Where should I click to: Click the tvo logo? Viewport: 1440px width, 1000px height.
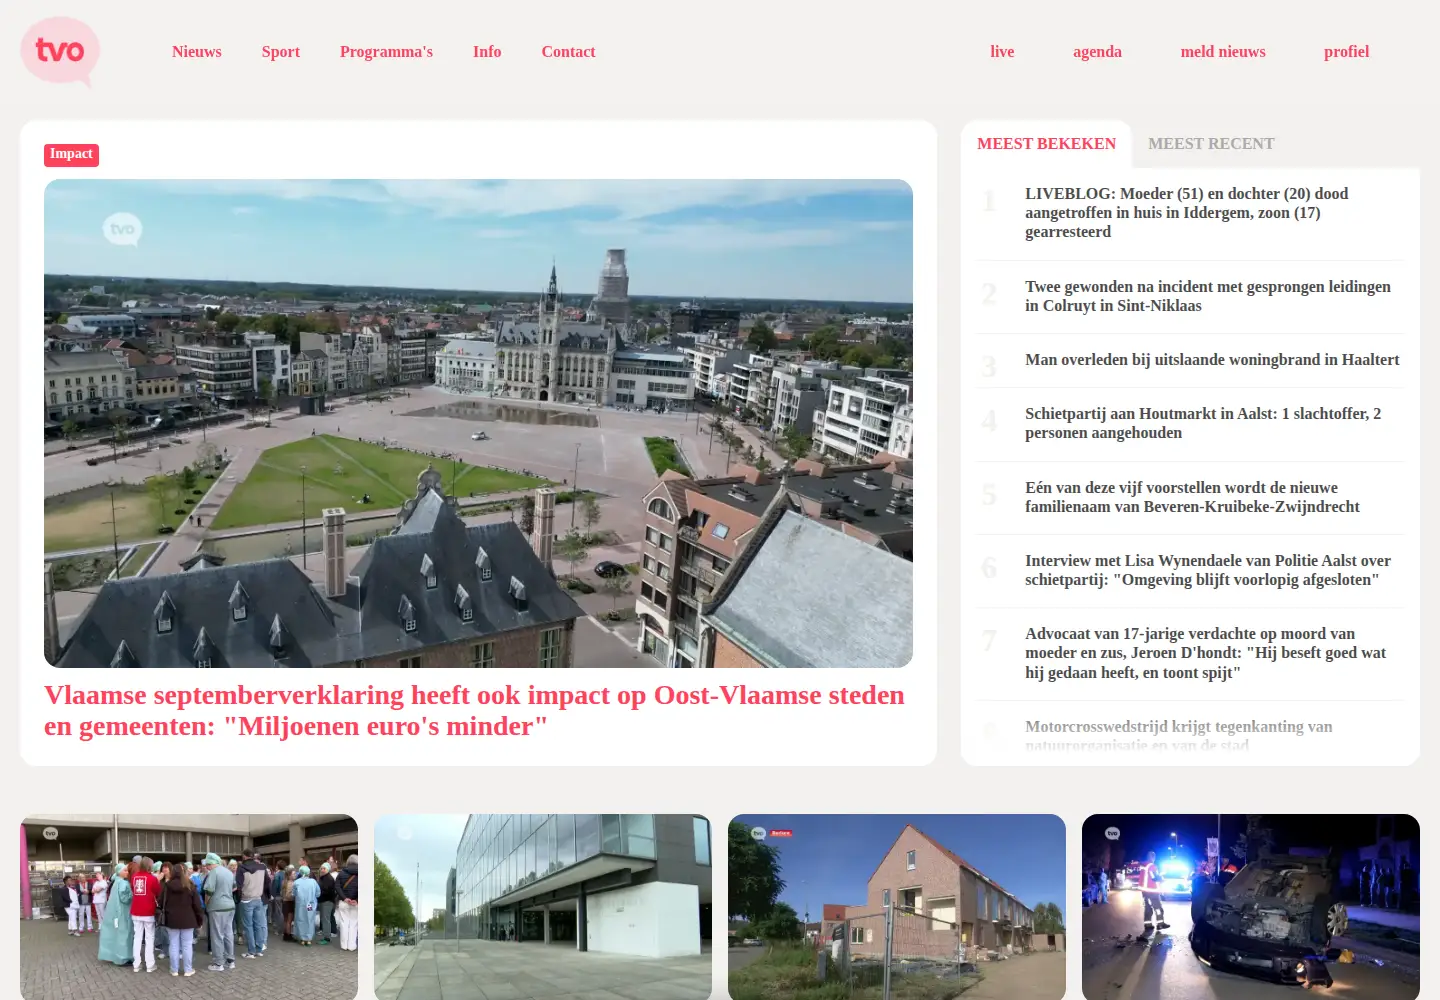[x=60, y=51]
